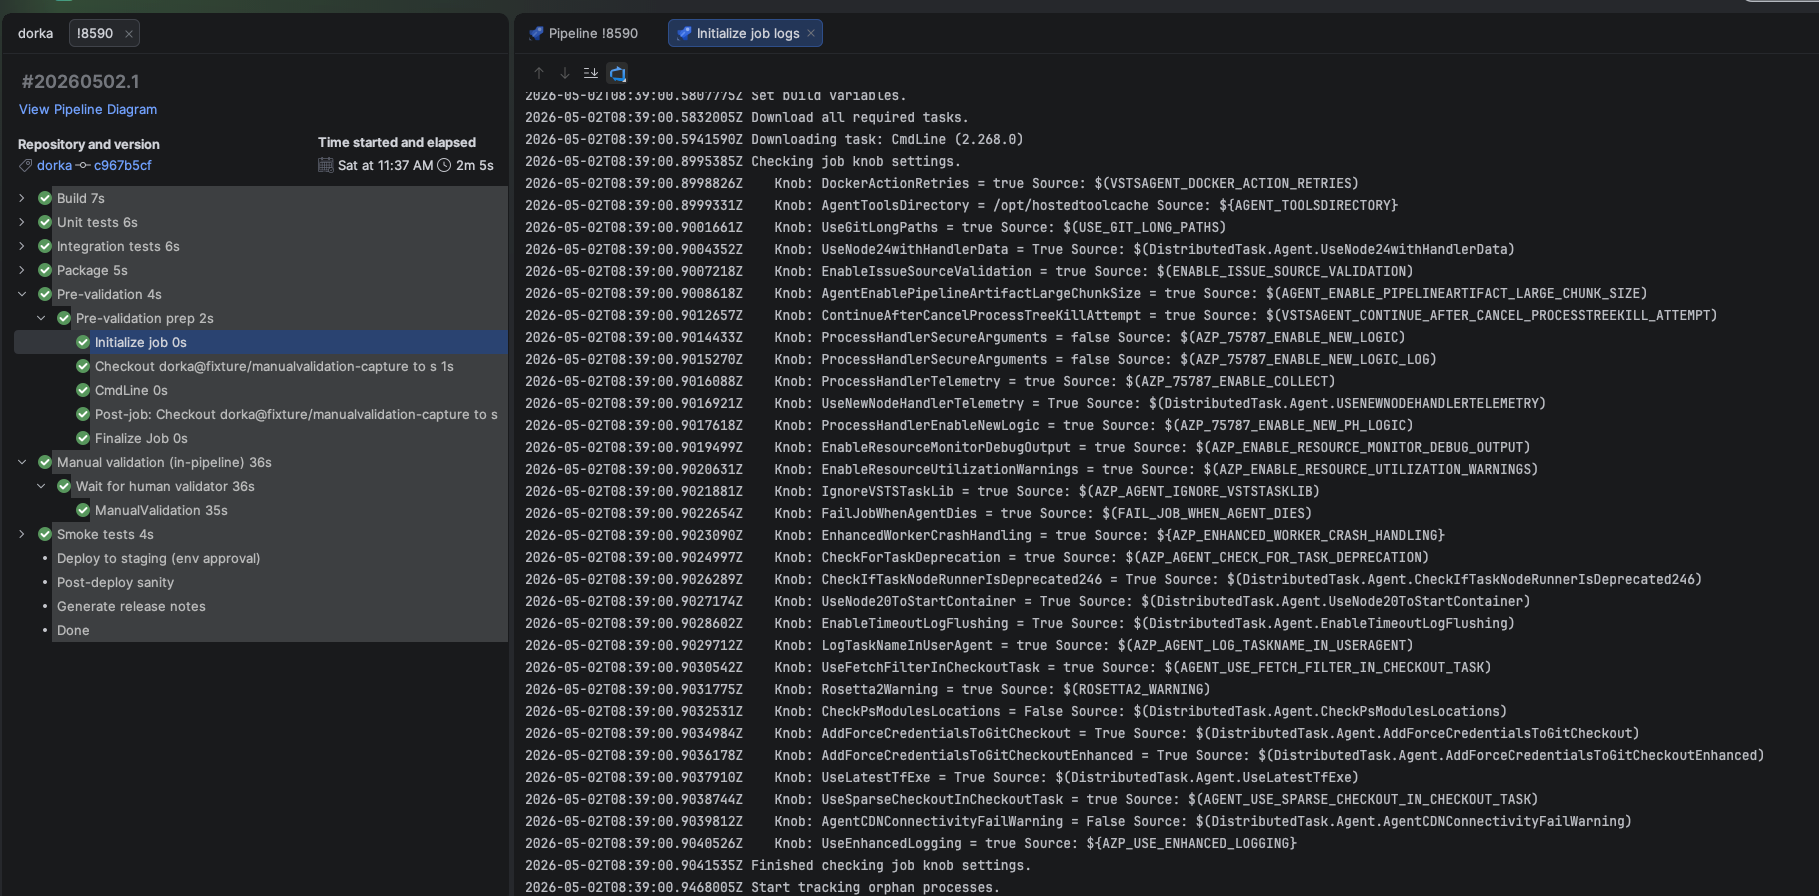Click the calendar start-time icon
This screenshot has width=1819, height=896.
pos(326,165)
